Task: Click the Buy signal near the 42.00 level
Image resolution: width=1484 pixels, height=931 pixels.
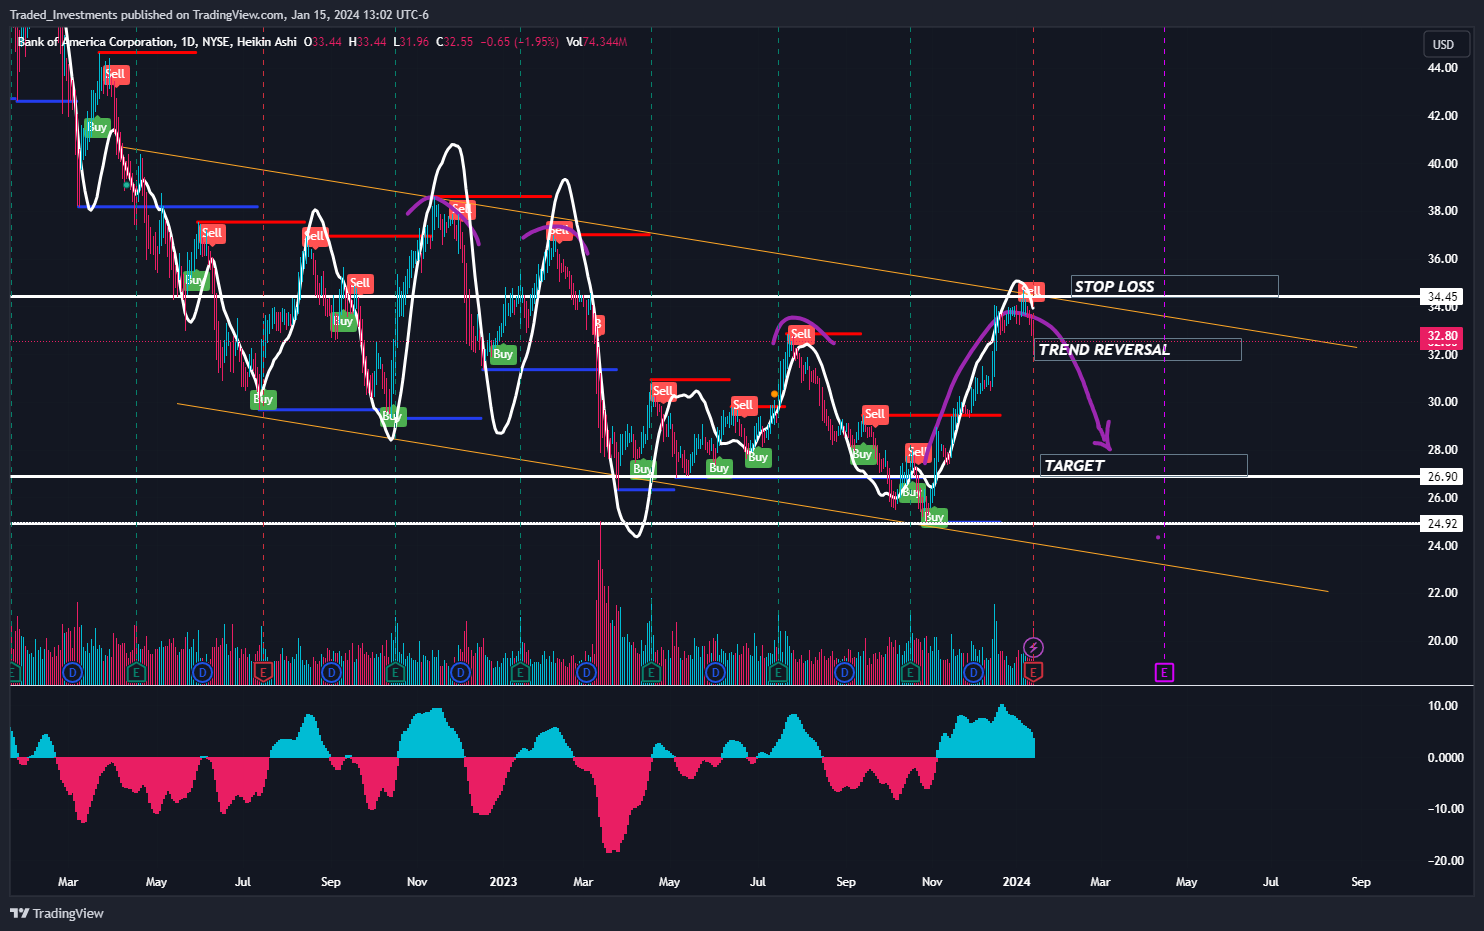Action: pyautogui.click(x=97, y=127)
